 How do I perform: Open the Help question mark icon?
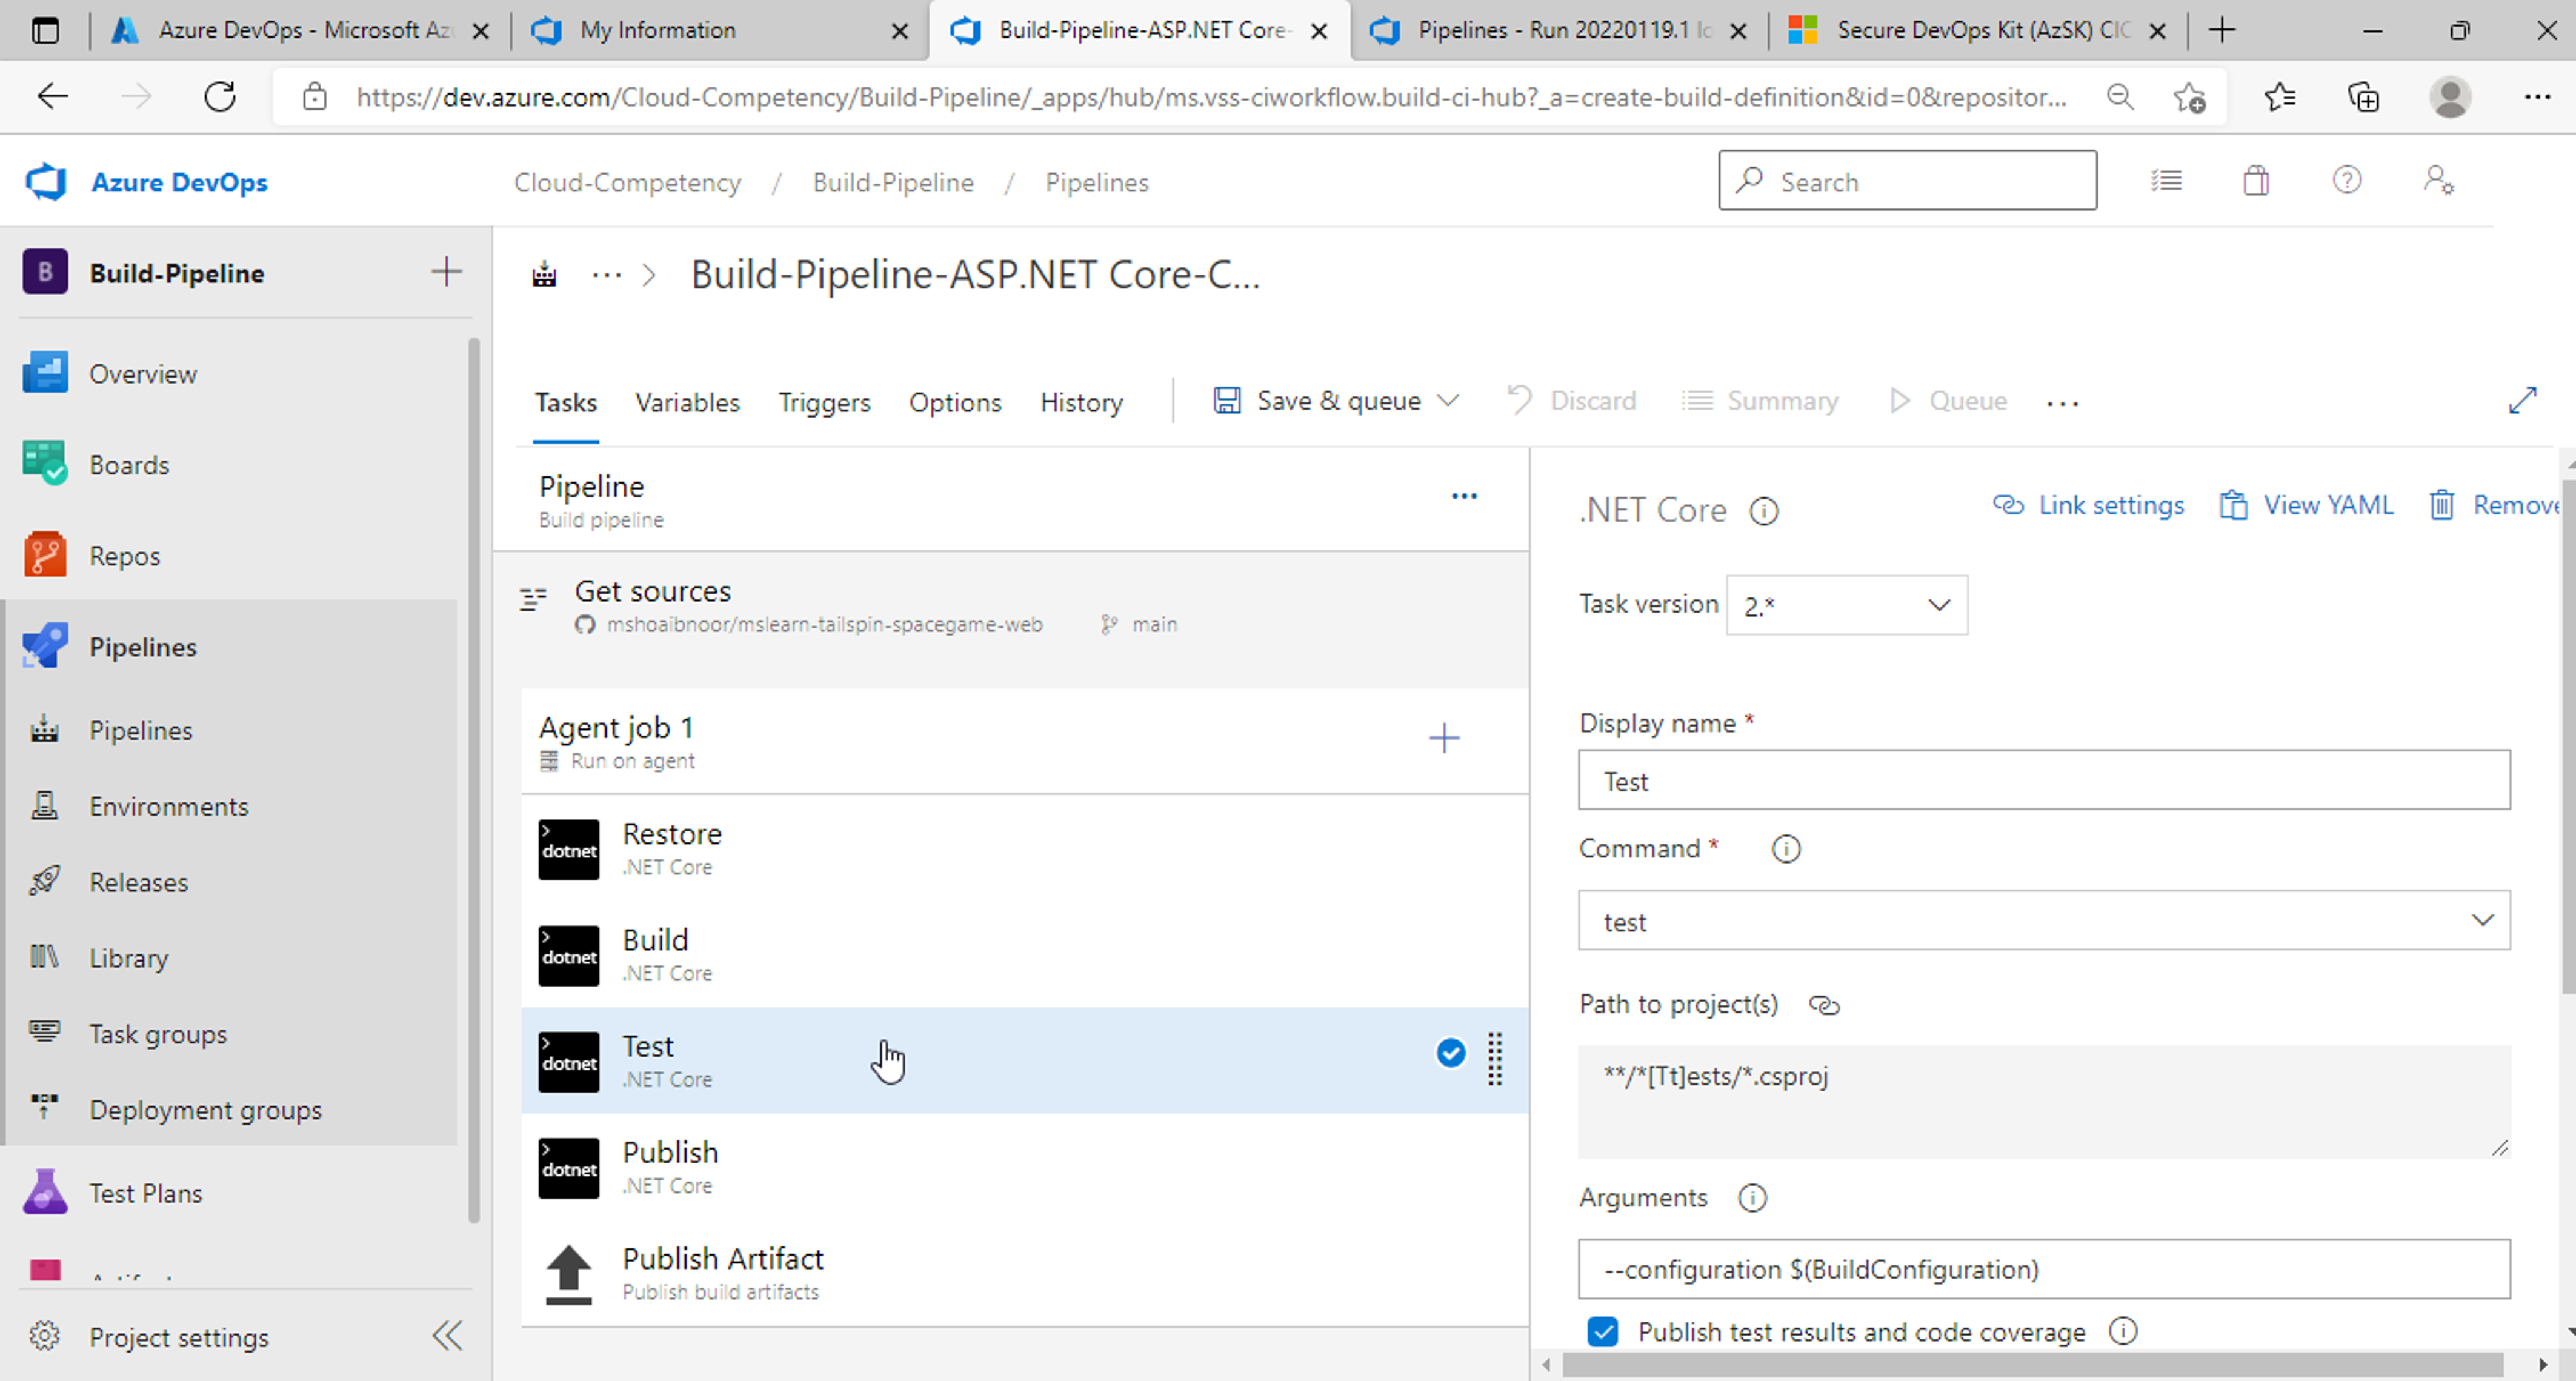[x=2347, y=180]
